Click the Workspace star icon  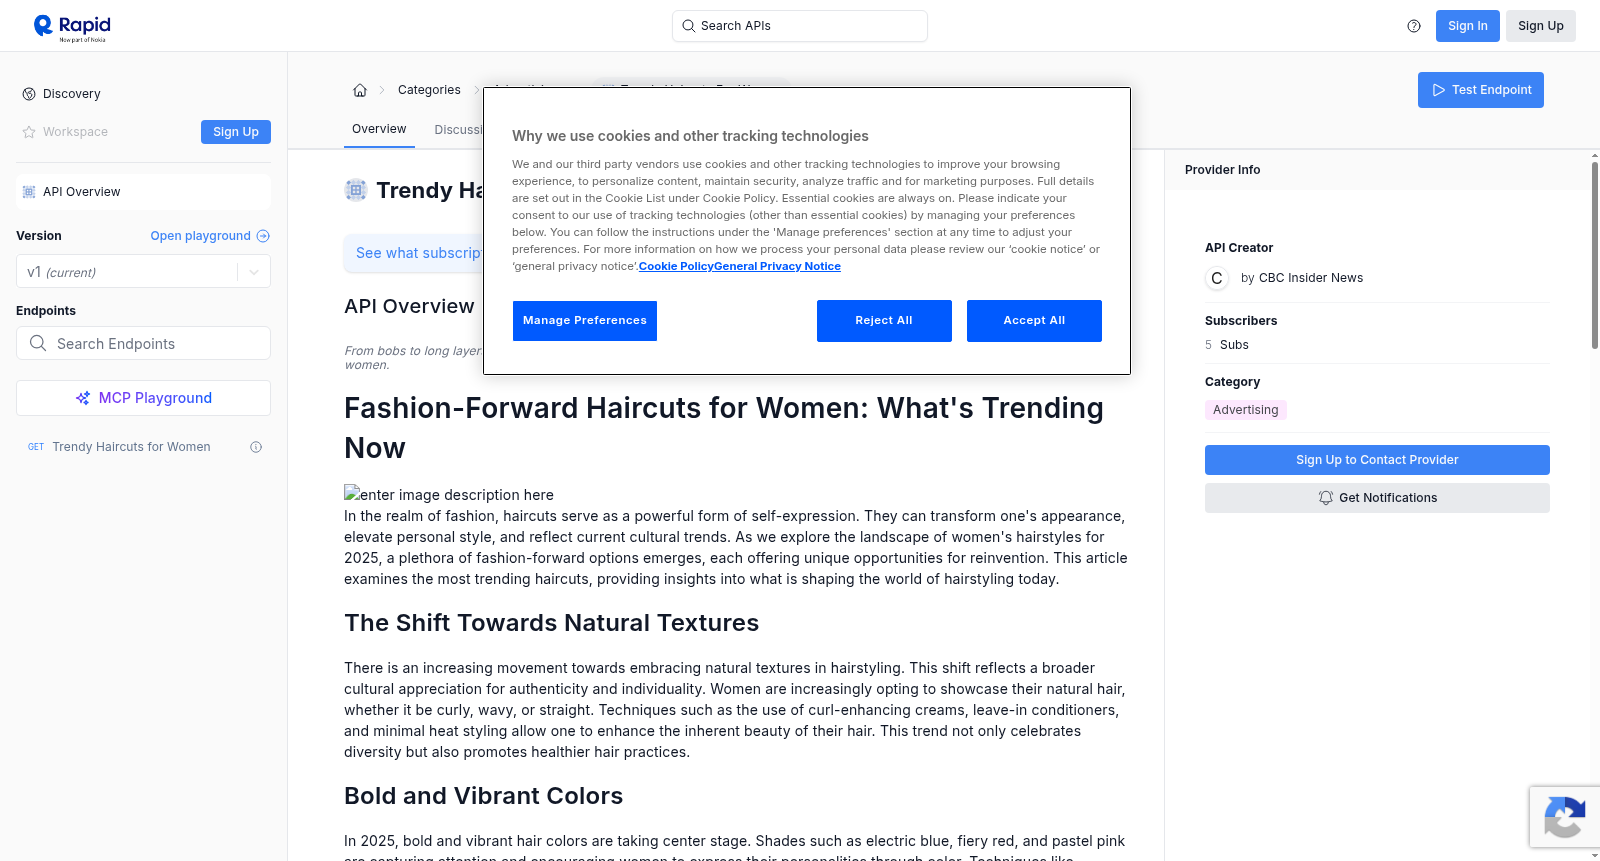tap(29, 132)
